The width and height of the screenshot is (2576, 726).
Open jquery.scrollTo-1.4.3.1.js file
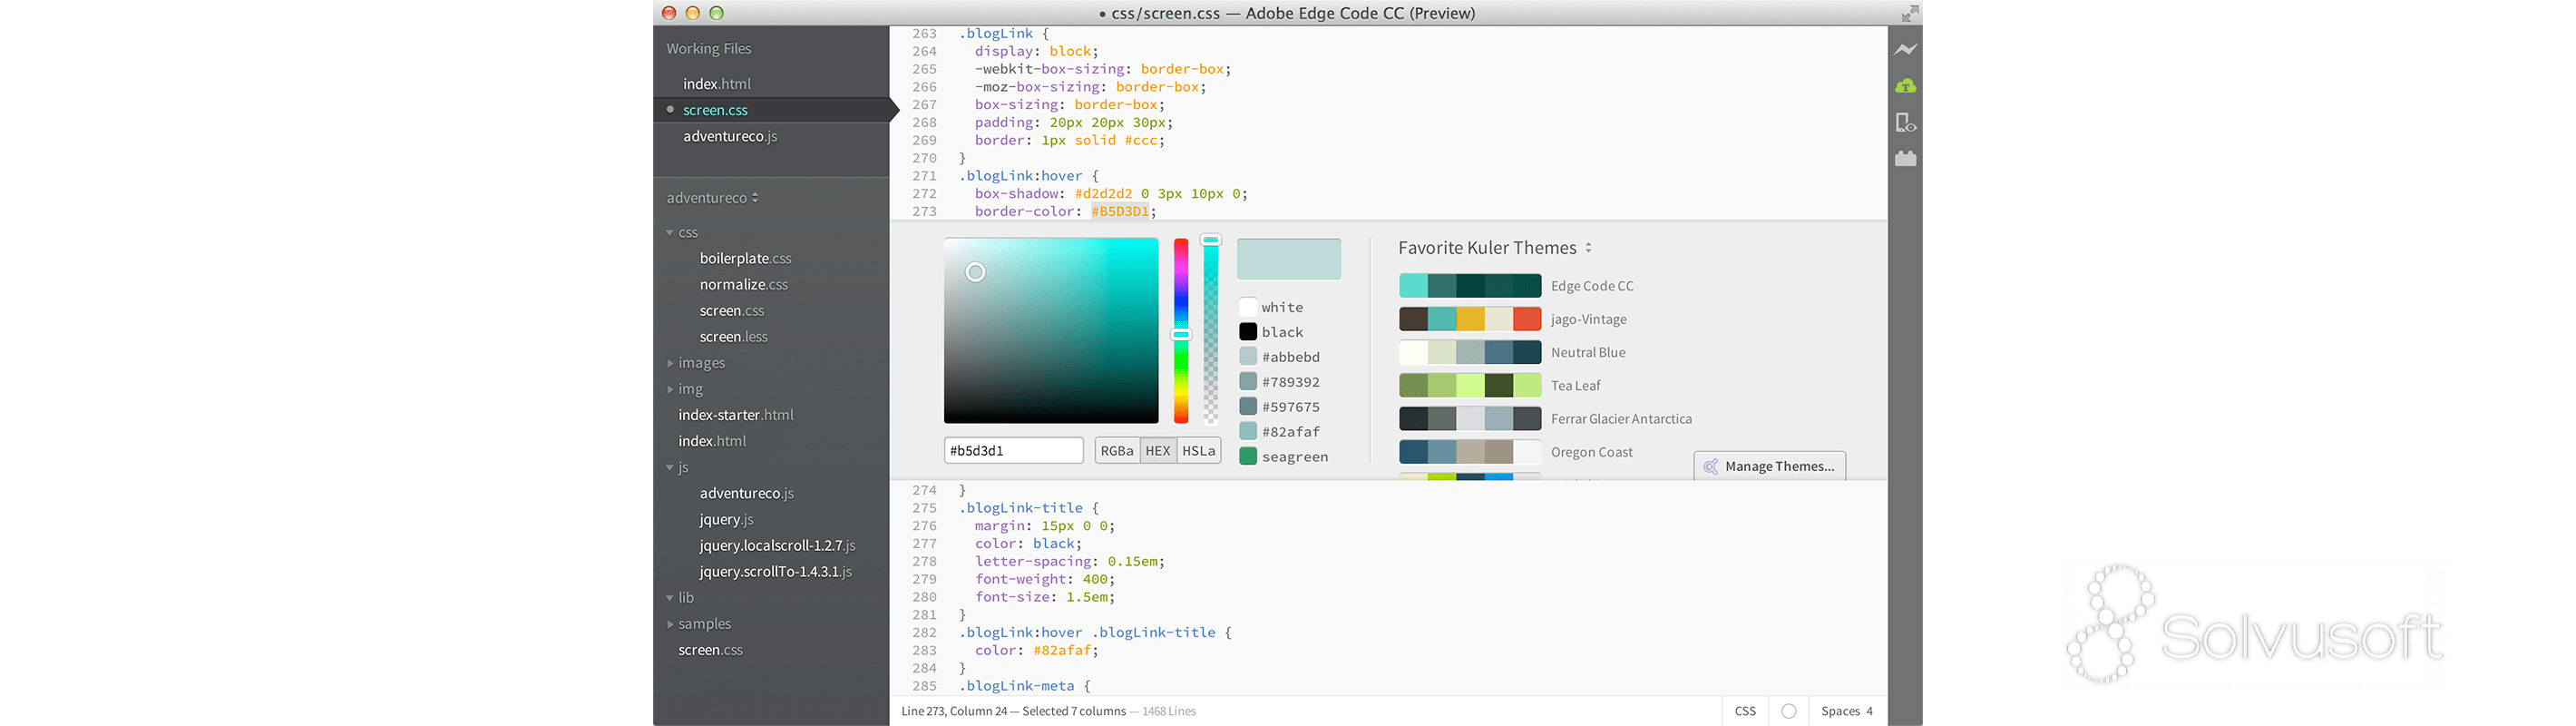[x=775, y=572]
